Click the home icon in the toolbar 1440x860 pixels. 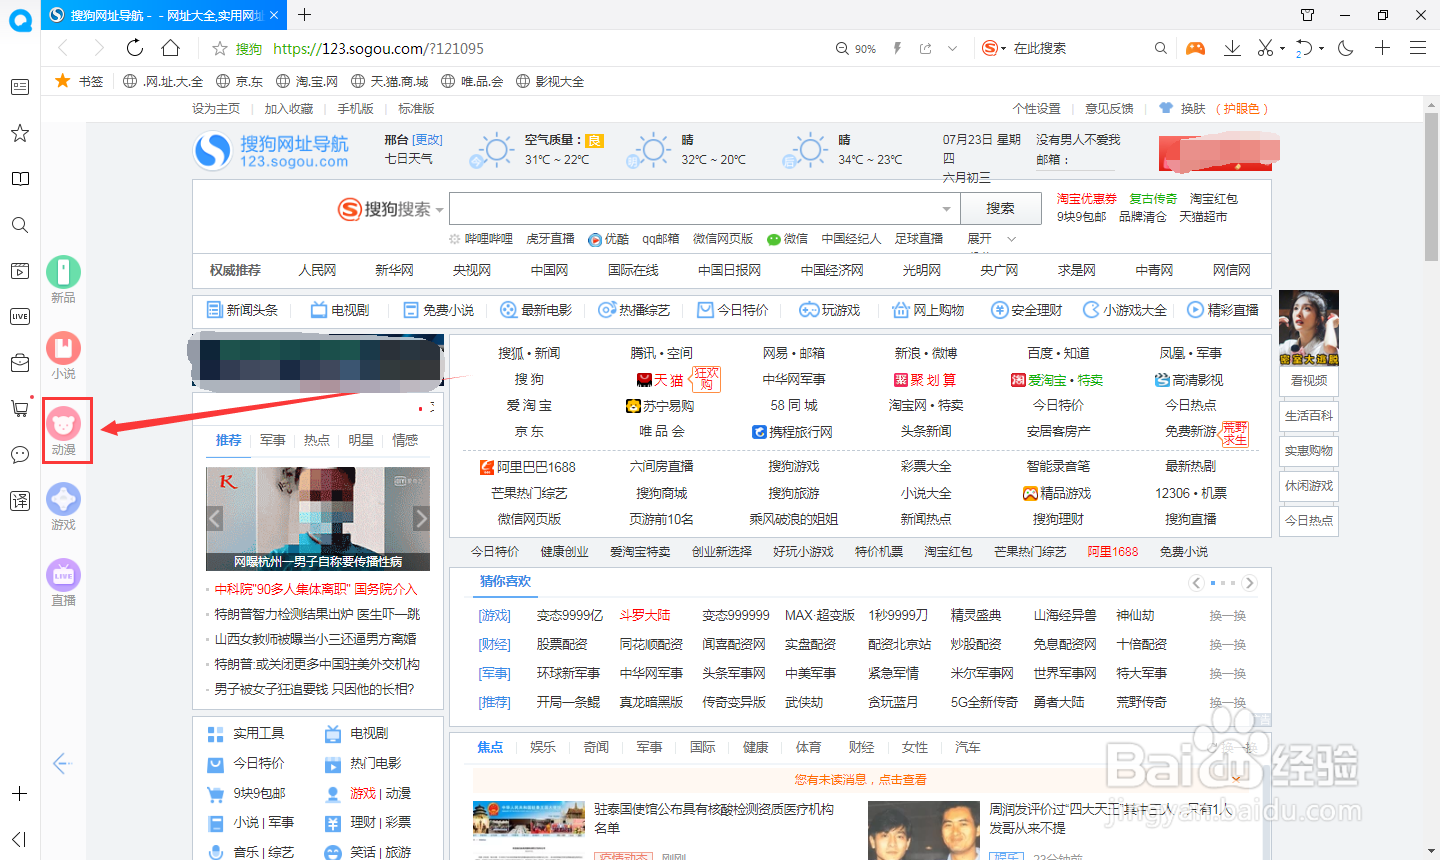tap(170, 46)
